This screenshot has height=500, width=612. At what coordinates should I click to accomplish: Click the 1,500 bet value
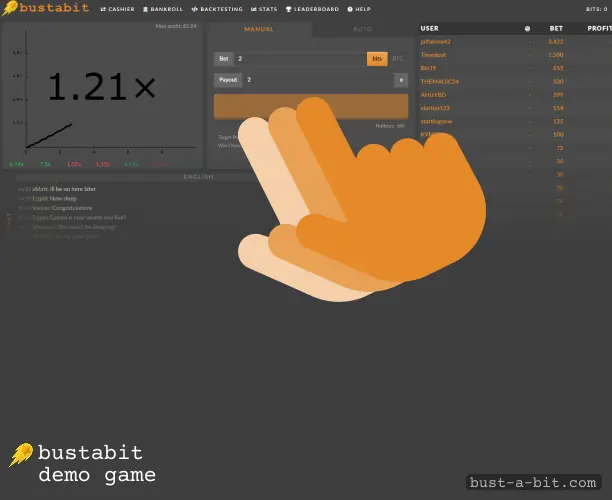555,55
